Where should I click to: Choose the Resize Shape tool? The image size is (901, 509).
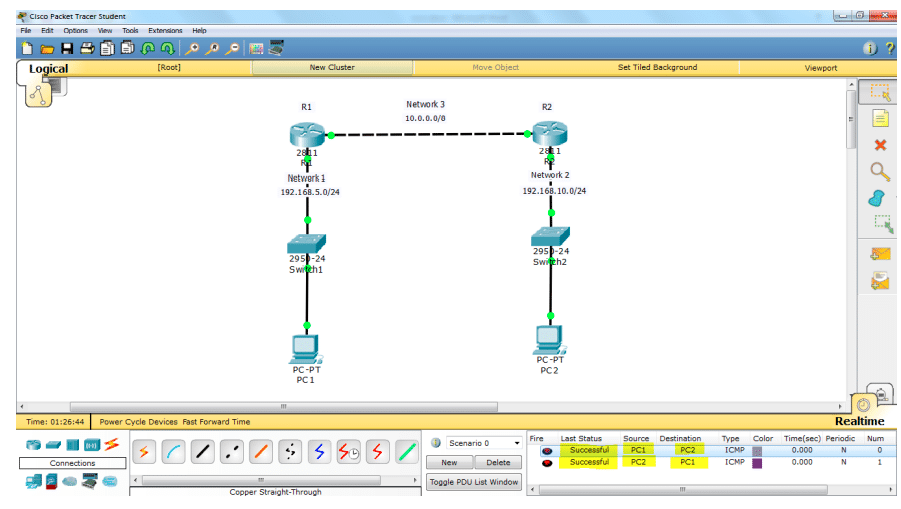point(883,224)
